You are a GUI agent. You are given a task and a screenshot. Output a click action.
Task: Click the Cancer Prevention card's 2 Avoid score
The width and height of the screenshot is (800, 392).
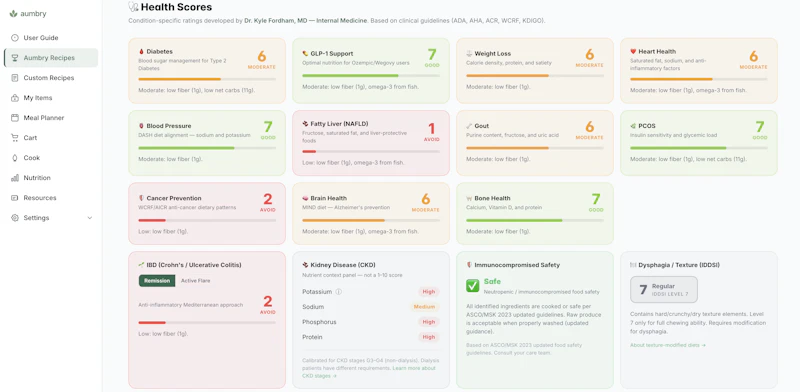pyautogui.click(x=267, y=202)
